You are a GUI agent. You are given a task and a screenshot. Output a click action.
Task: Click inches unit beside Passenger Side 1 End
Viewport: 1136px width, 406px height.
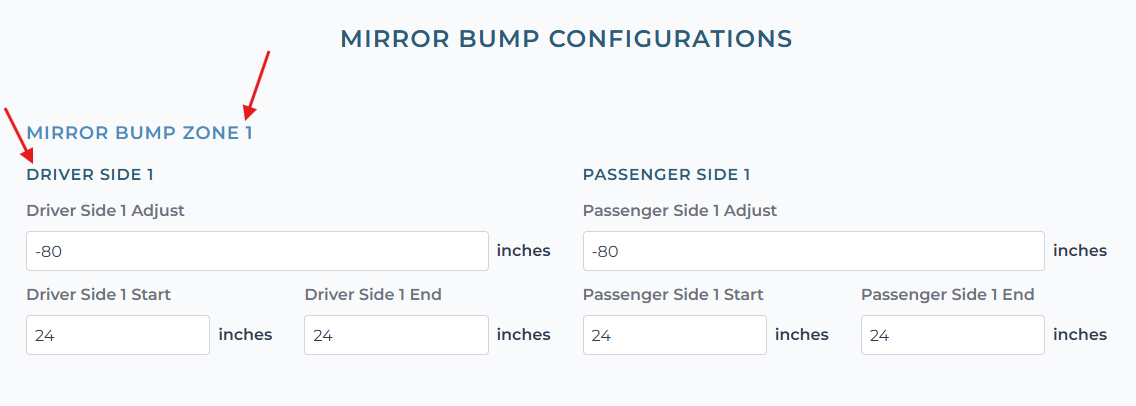click(x=1080, y=335)
